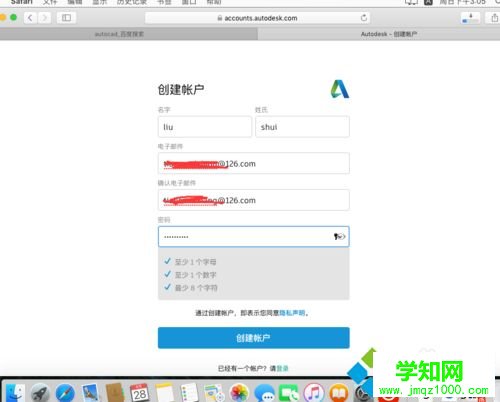The width and height of the screenshot is (500, 402).
Task: Click the first name field containing liu
Action: point(205,127)
